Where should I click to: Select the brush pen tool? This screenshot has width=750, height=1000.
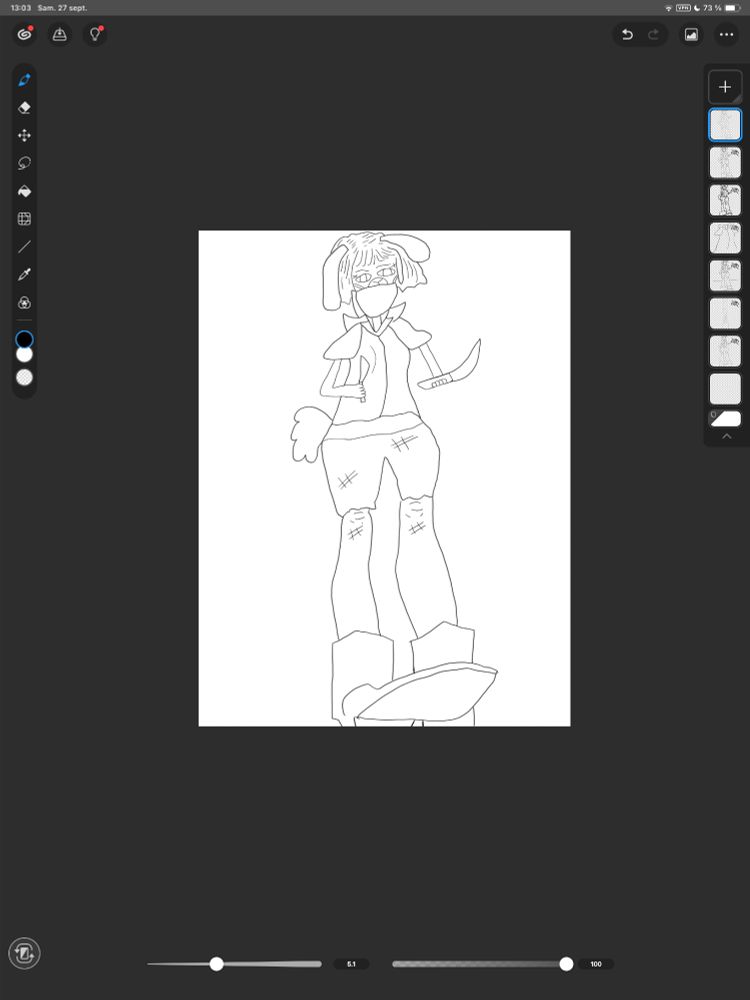coord(24,80)
